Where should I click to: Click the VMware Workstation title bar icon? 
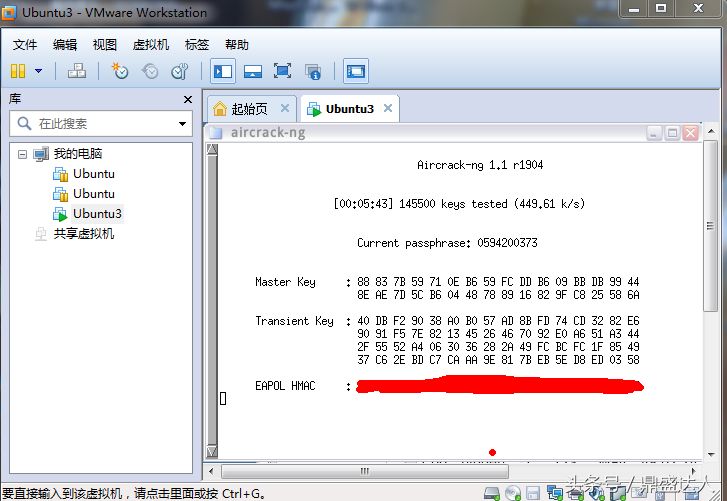point(9,13)
